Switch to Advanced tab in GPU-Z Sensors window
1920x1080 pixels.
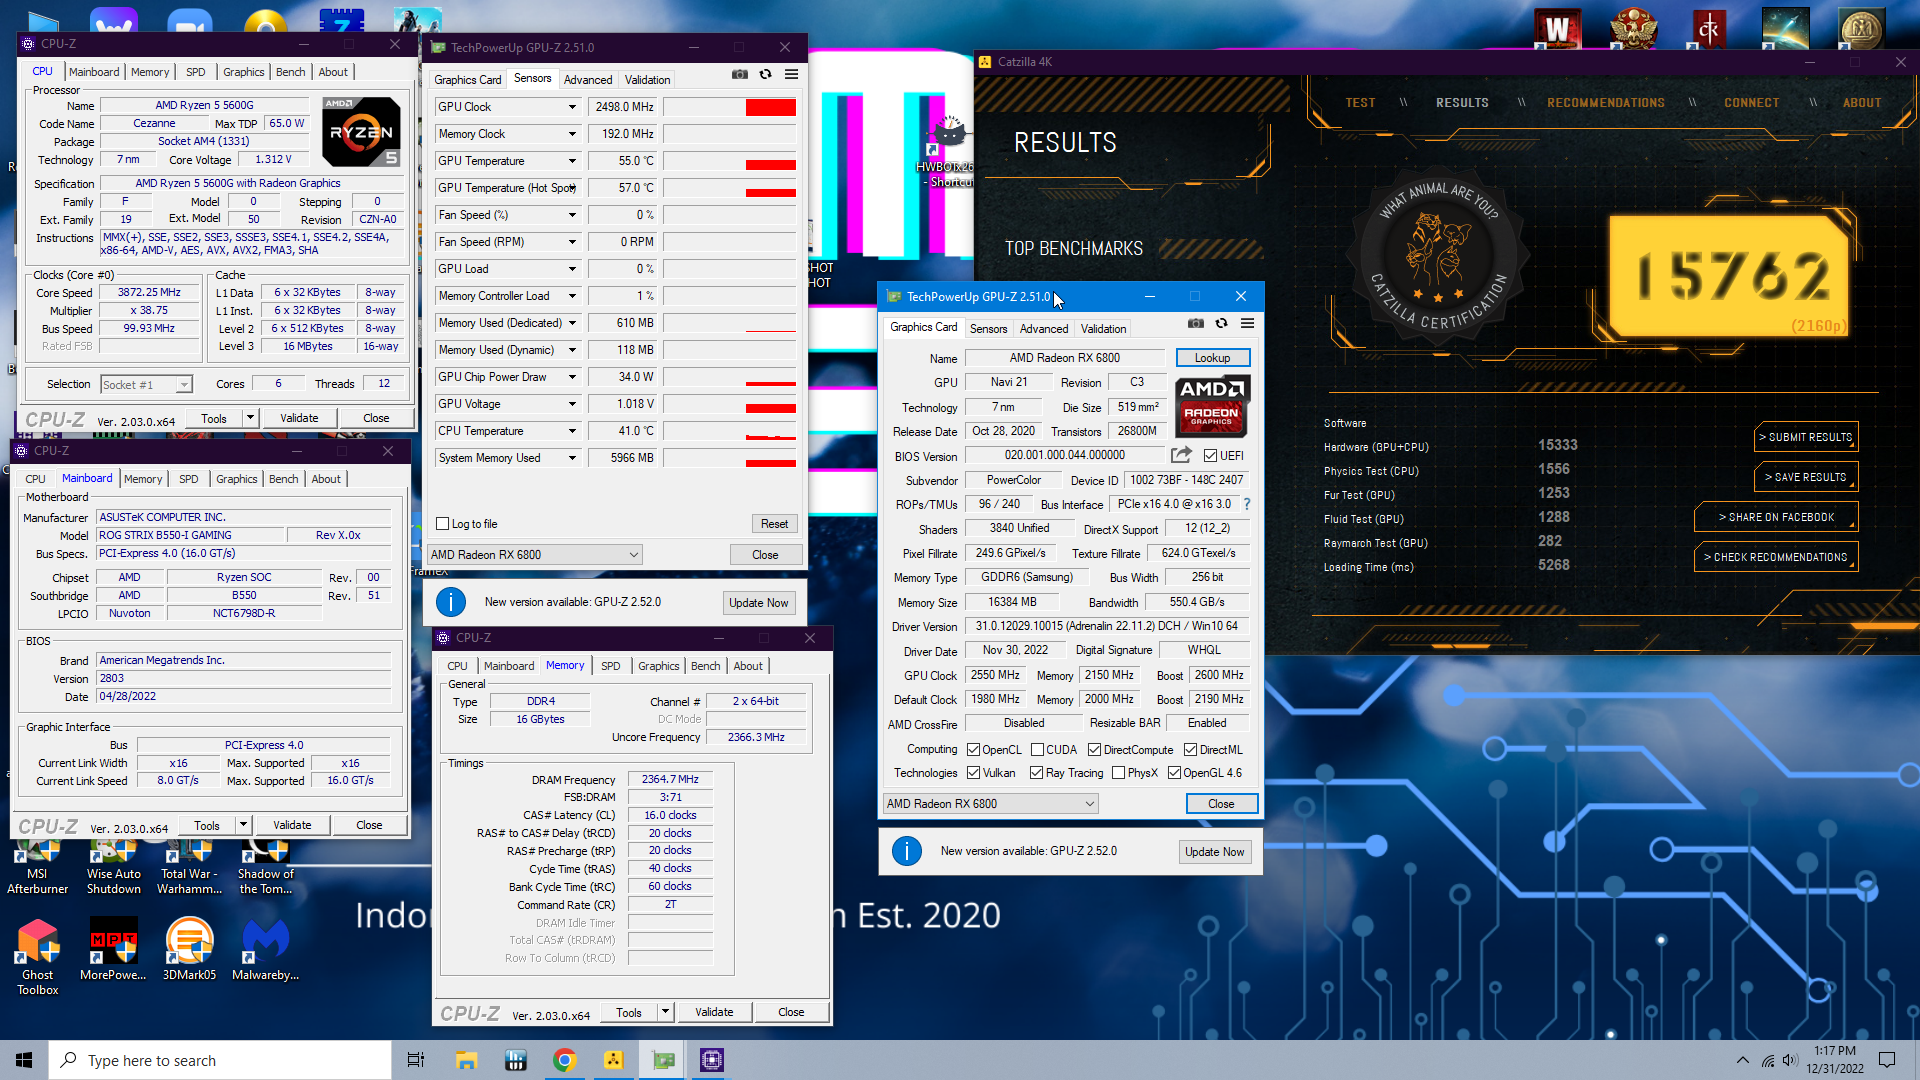[x=588, y=80]
